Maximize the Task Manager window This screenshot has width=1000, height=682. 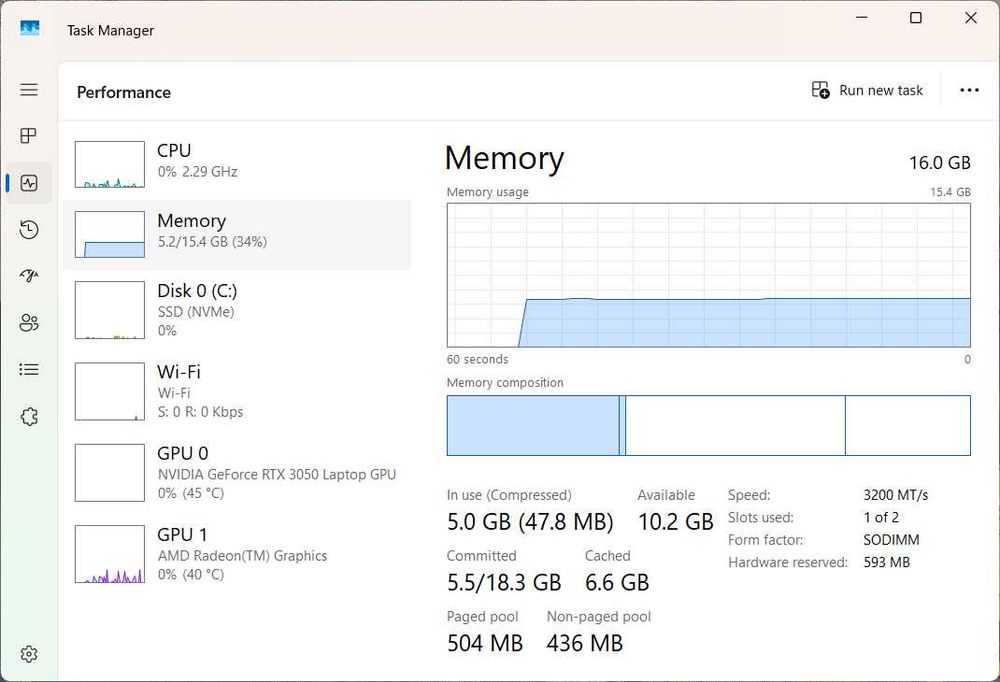pyautogui.click(x=916, y=18)
